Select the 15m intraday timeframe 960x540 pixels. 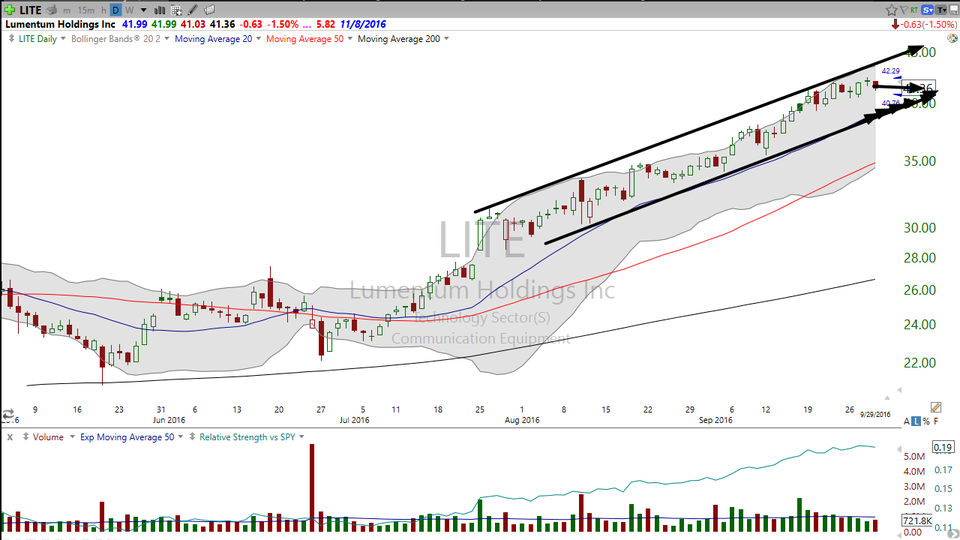click(x=86, y=10)
